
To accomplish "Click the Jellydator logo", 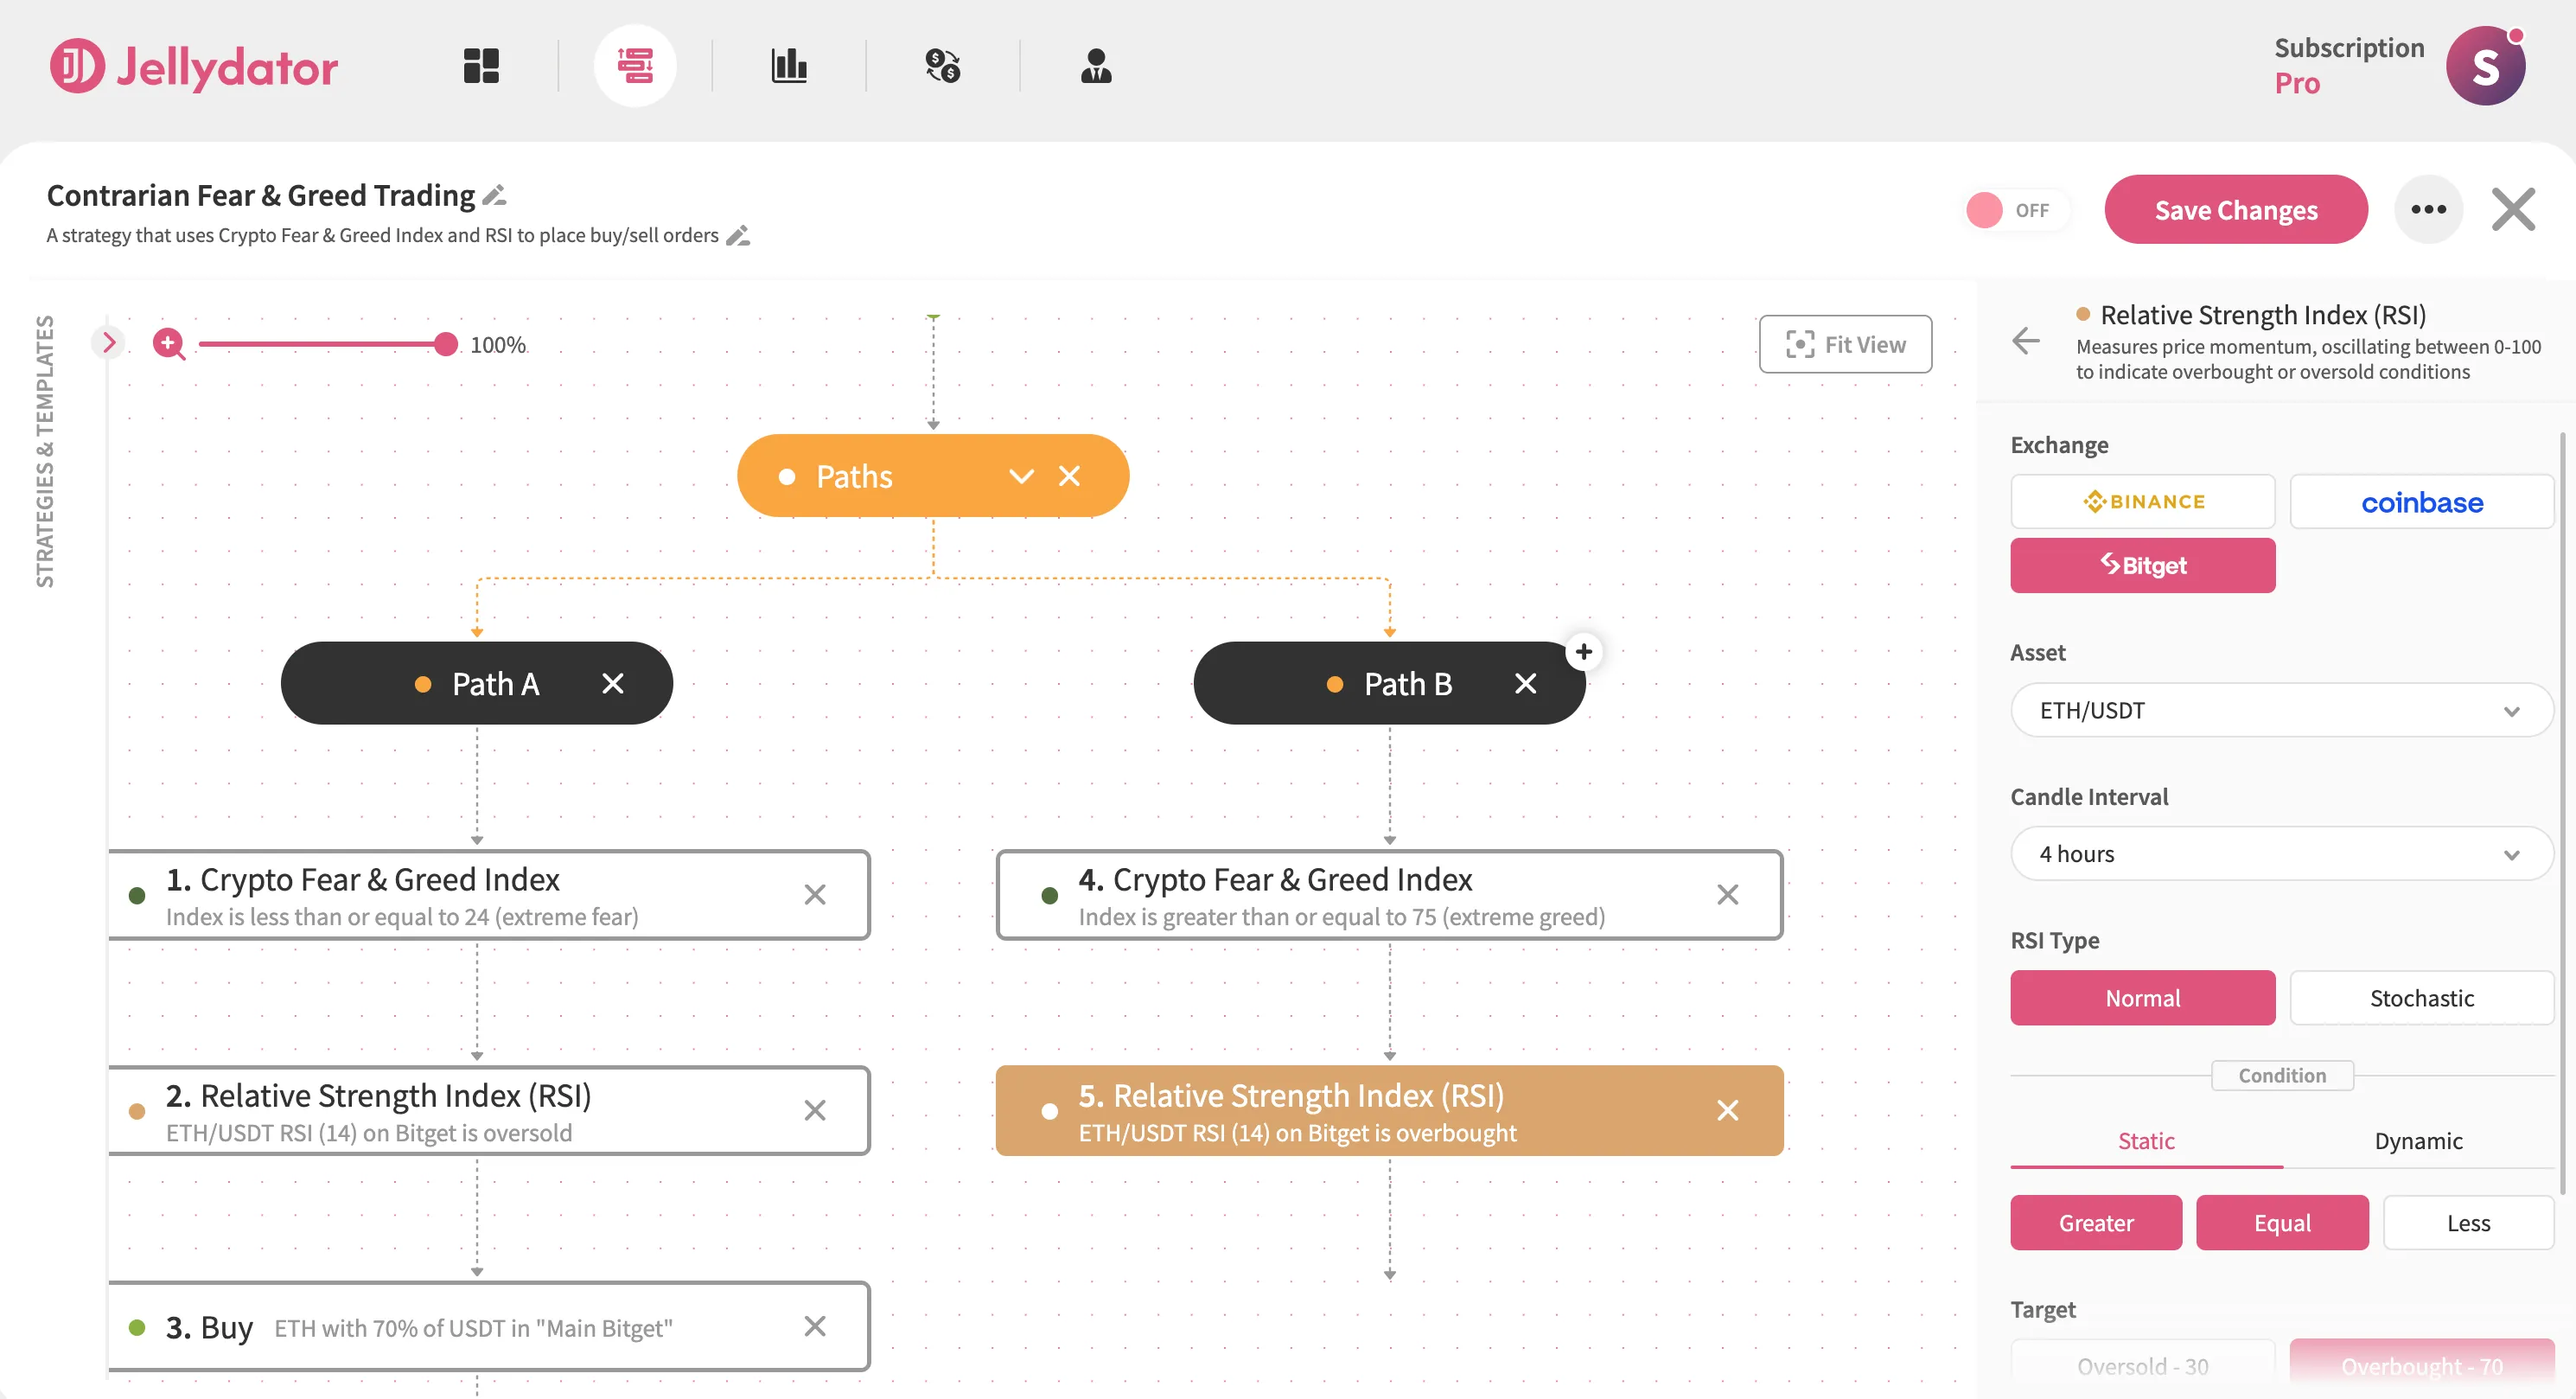I will [x=194, y=66].
